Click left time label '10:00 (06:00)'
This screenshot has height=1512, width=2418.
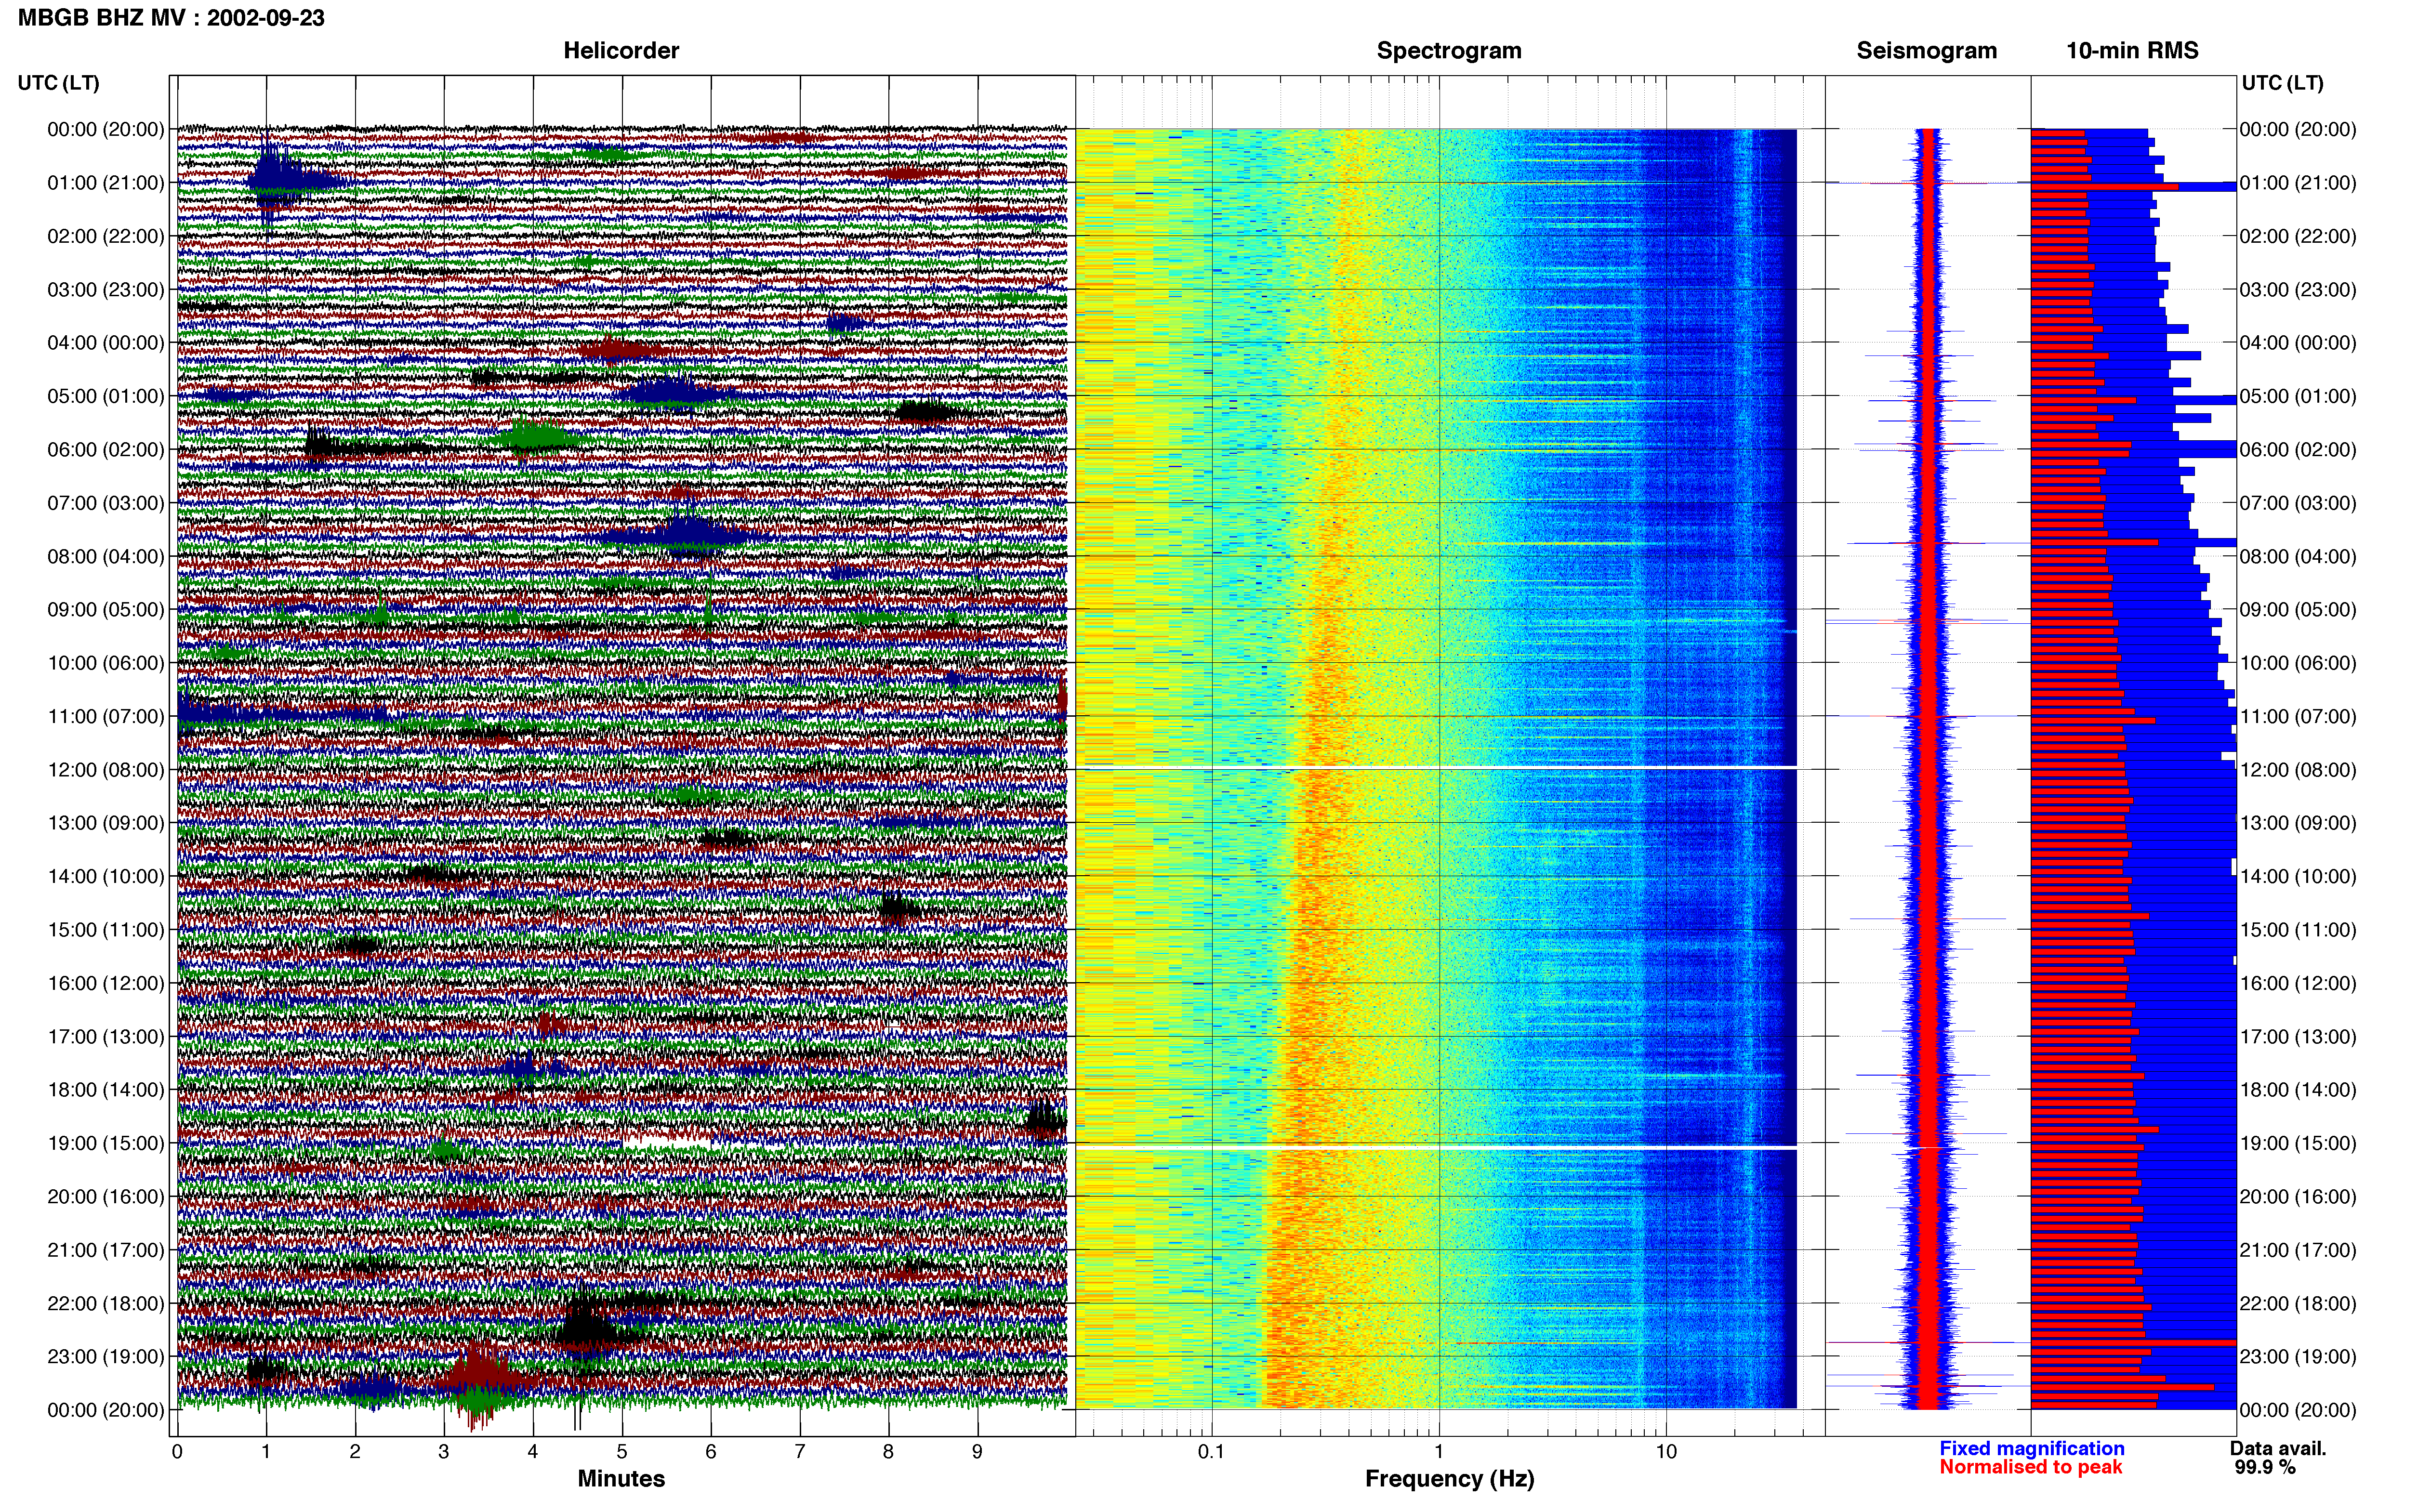[106, 663]
